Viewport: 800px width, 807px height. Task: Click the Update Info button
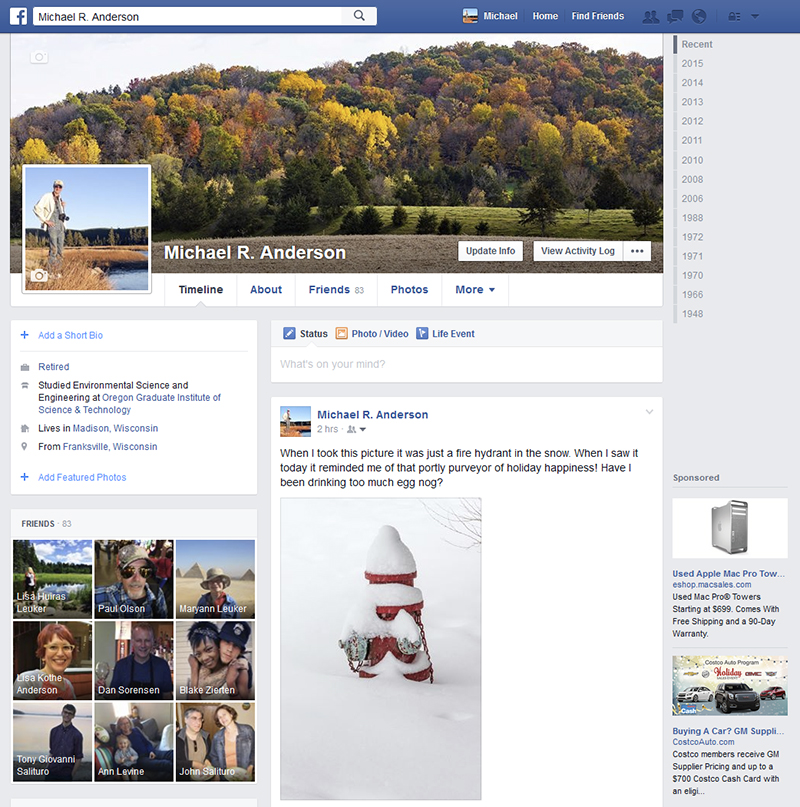tap(490, 251)
